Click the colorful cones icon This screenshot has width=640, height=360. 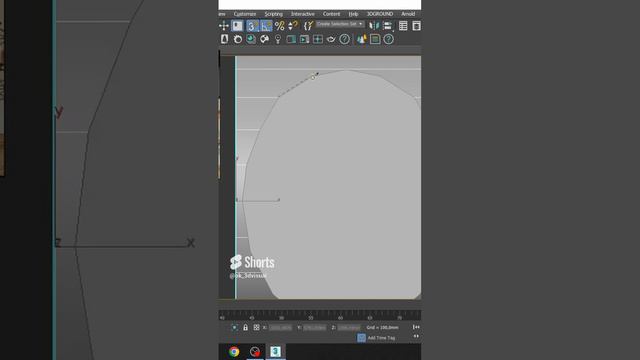coord(362,39)
